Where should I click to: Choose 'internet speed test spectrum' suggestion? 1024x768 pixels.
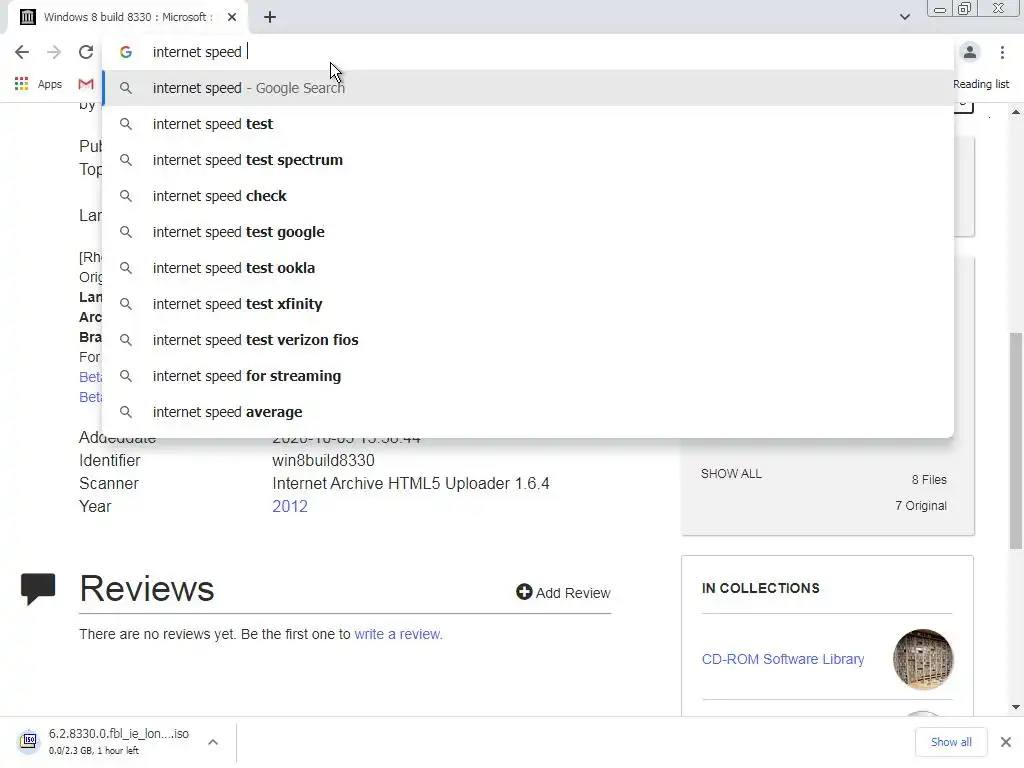(x=528, y=160)
